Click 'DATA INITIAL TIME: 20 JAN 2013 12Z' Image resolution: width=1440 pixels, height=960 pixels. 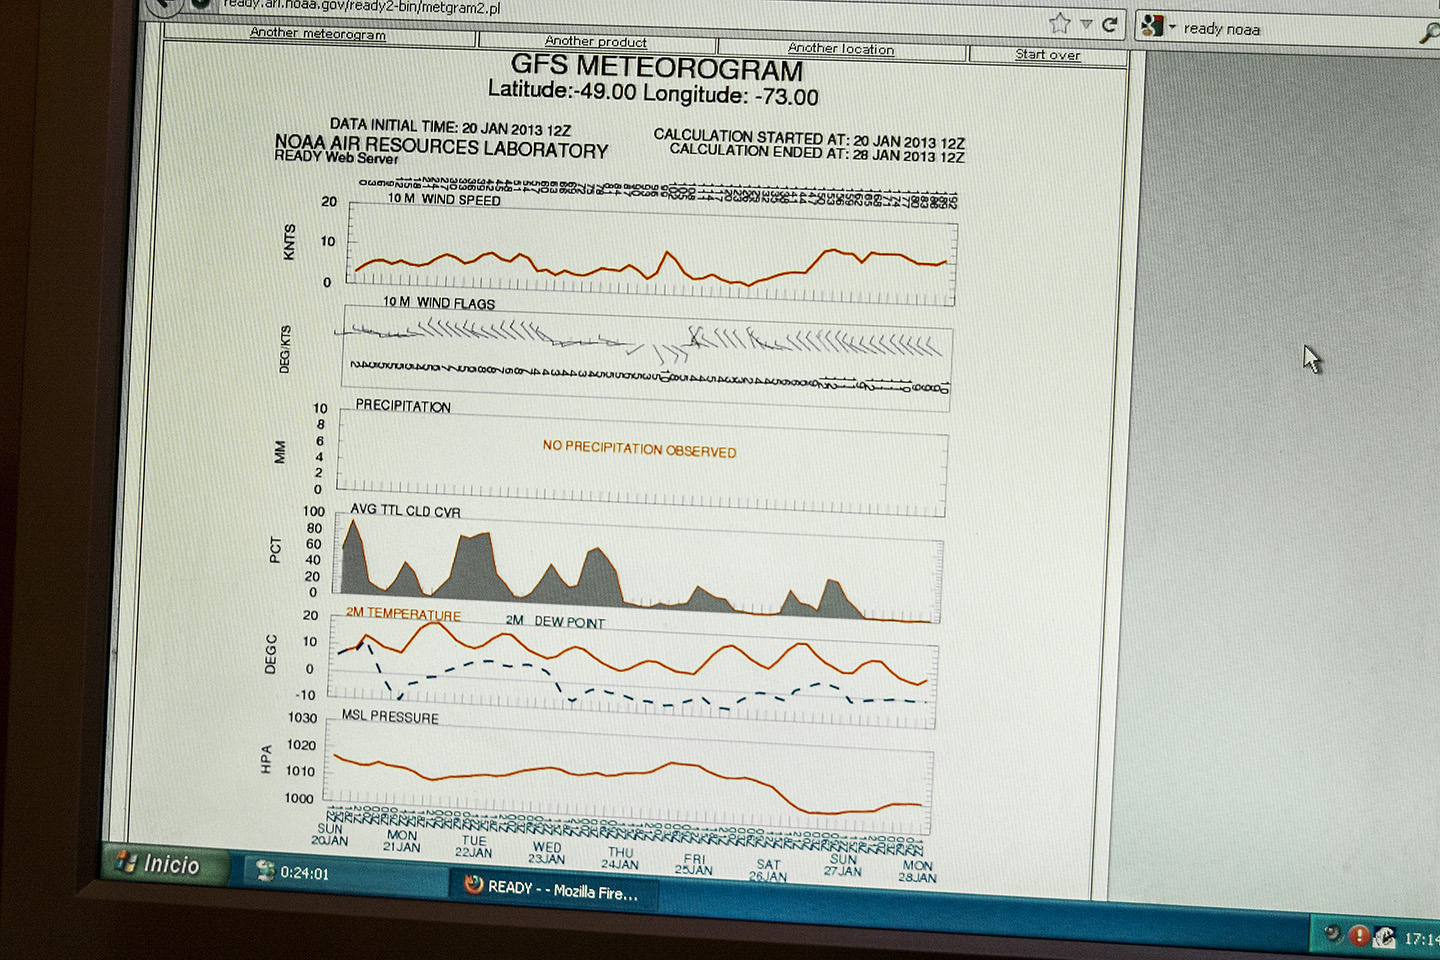[450, 126]
